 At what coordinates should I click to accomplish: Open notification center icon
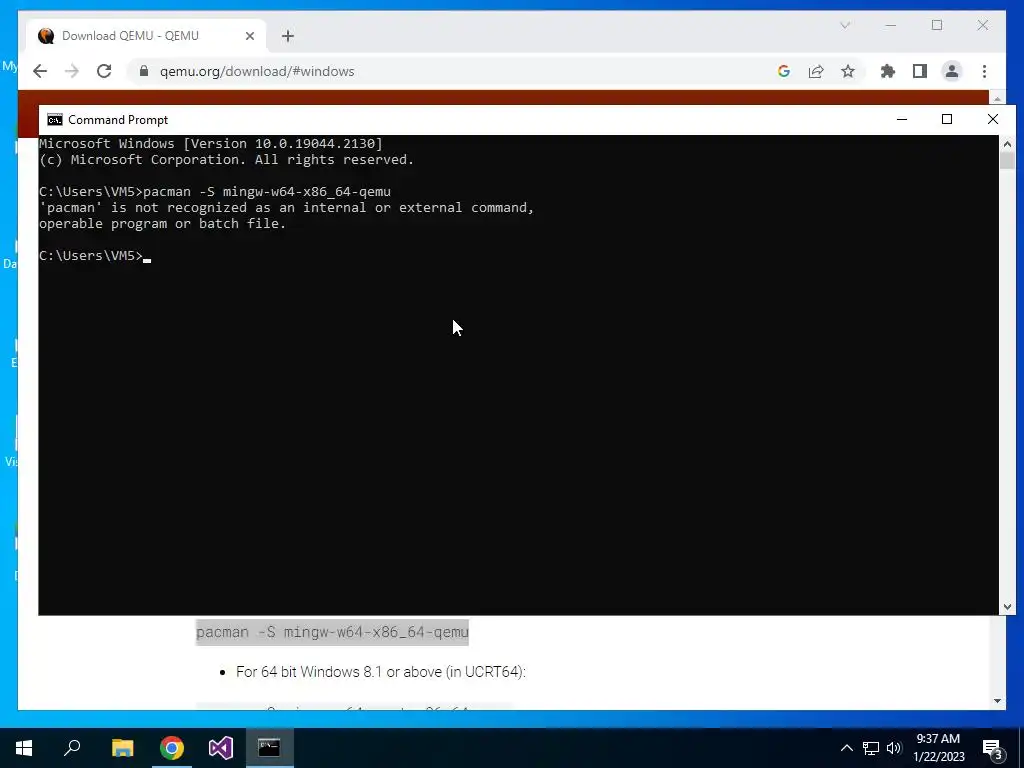[993, 749]
